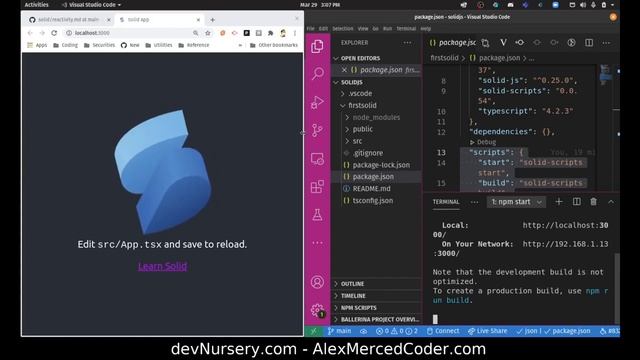
Task: Open Explorer panel more actions ellipsis
Action: click(407, 42)
